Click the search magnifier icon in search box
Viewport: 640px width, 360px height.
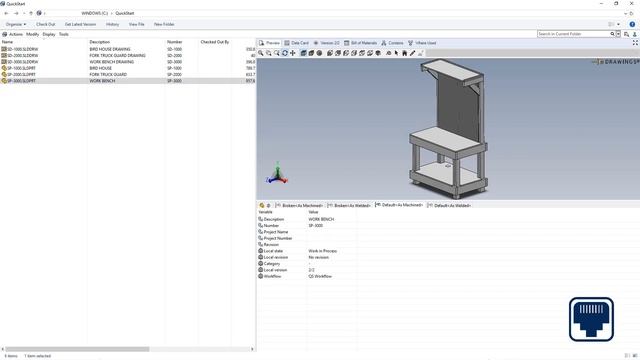point(612,34)
